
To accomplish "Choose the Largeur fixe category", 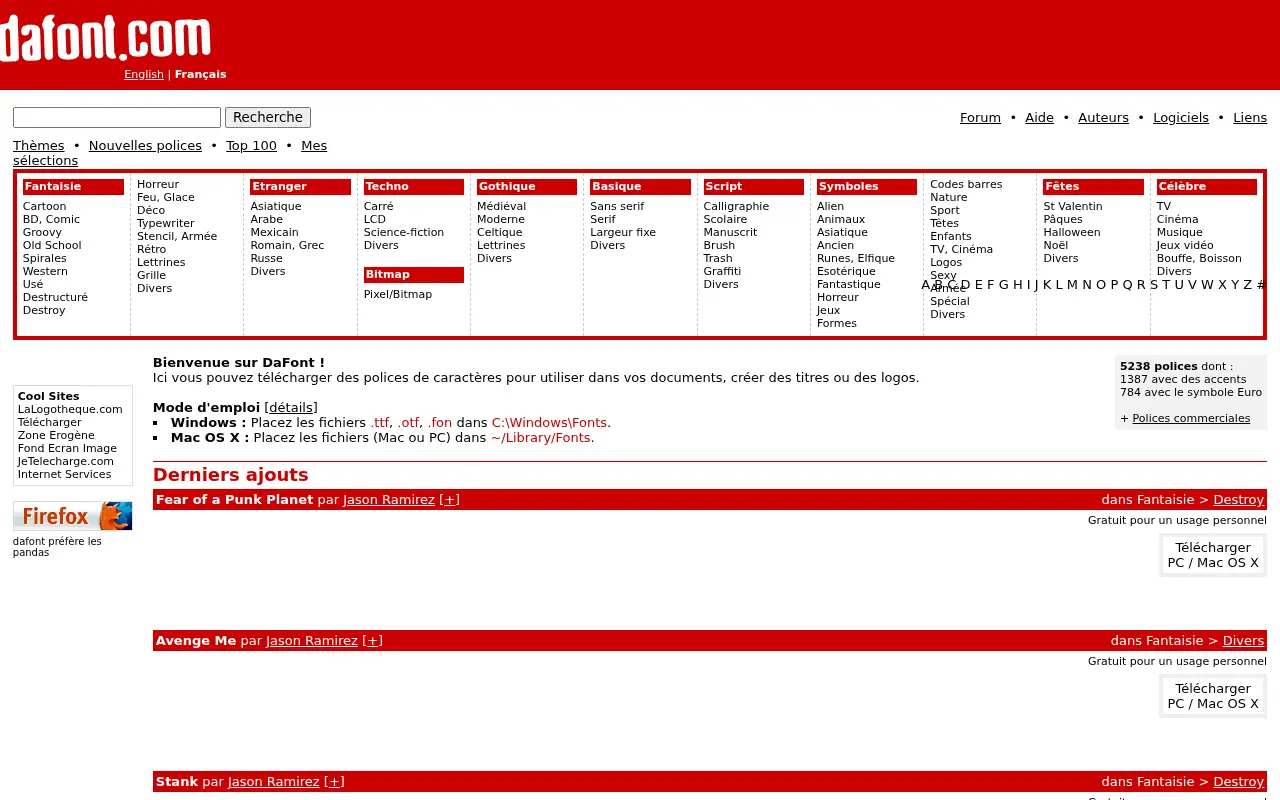I will click(623, 232).
